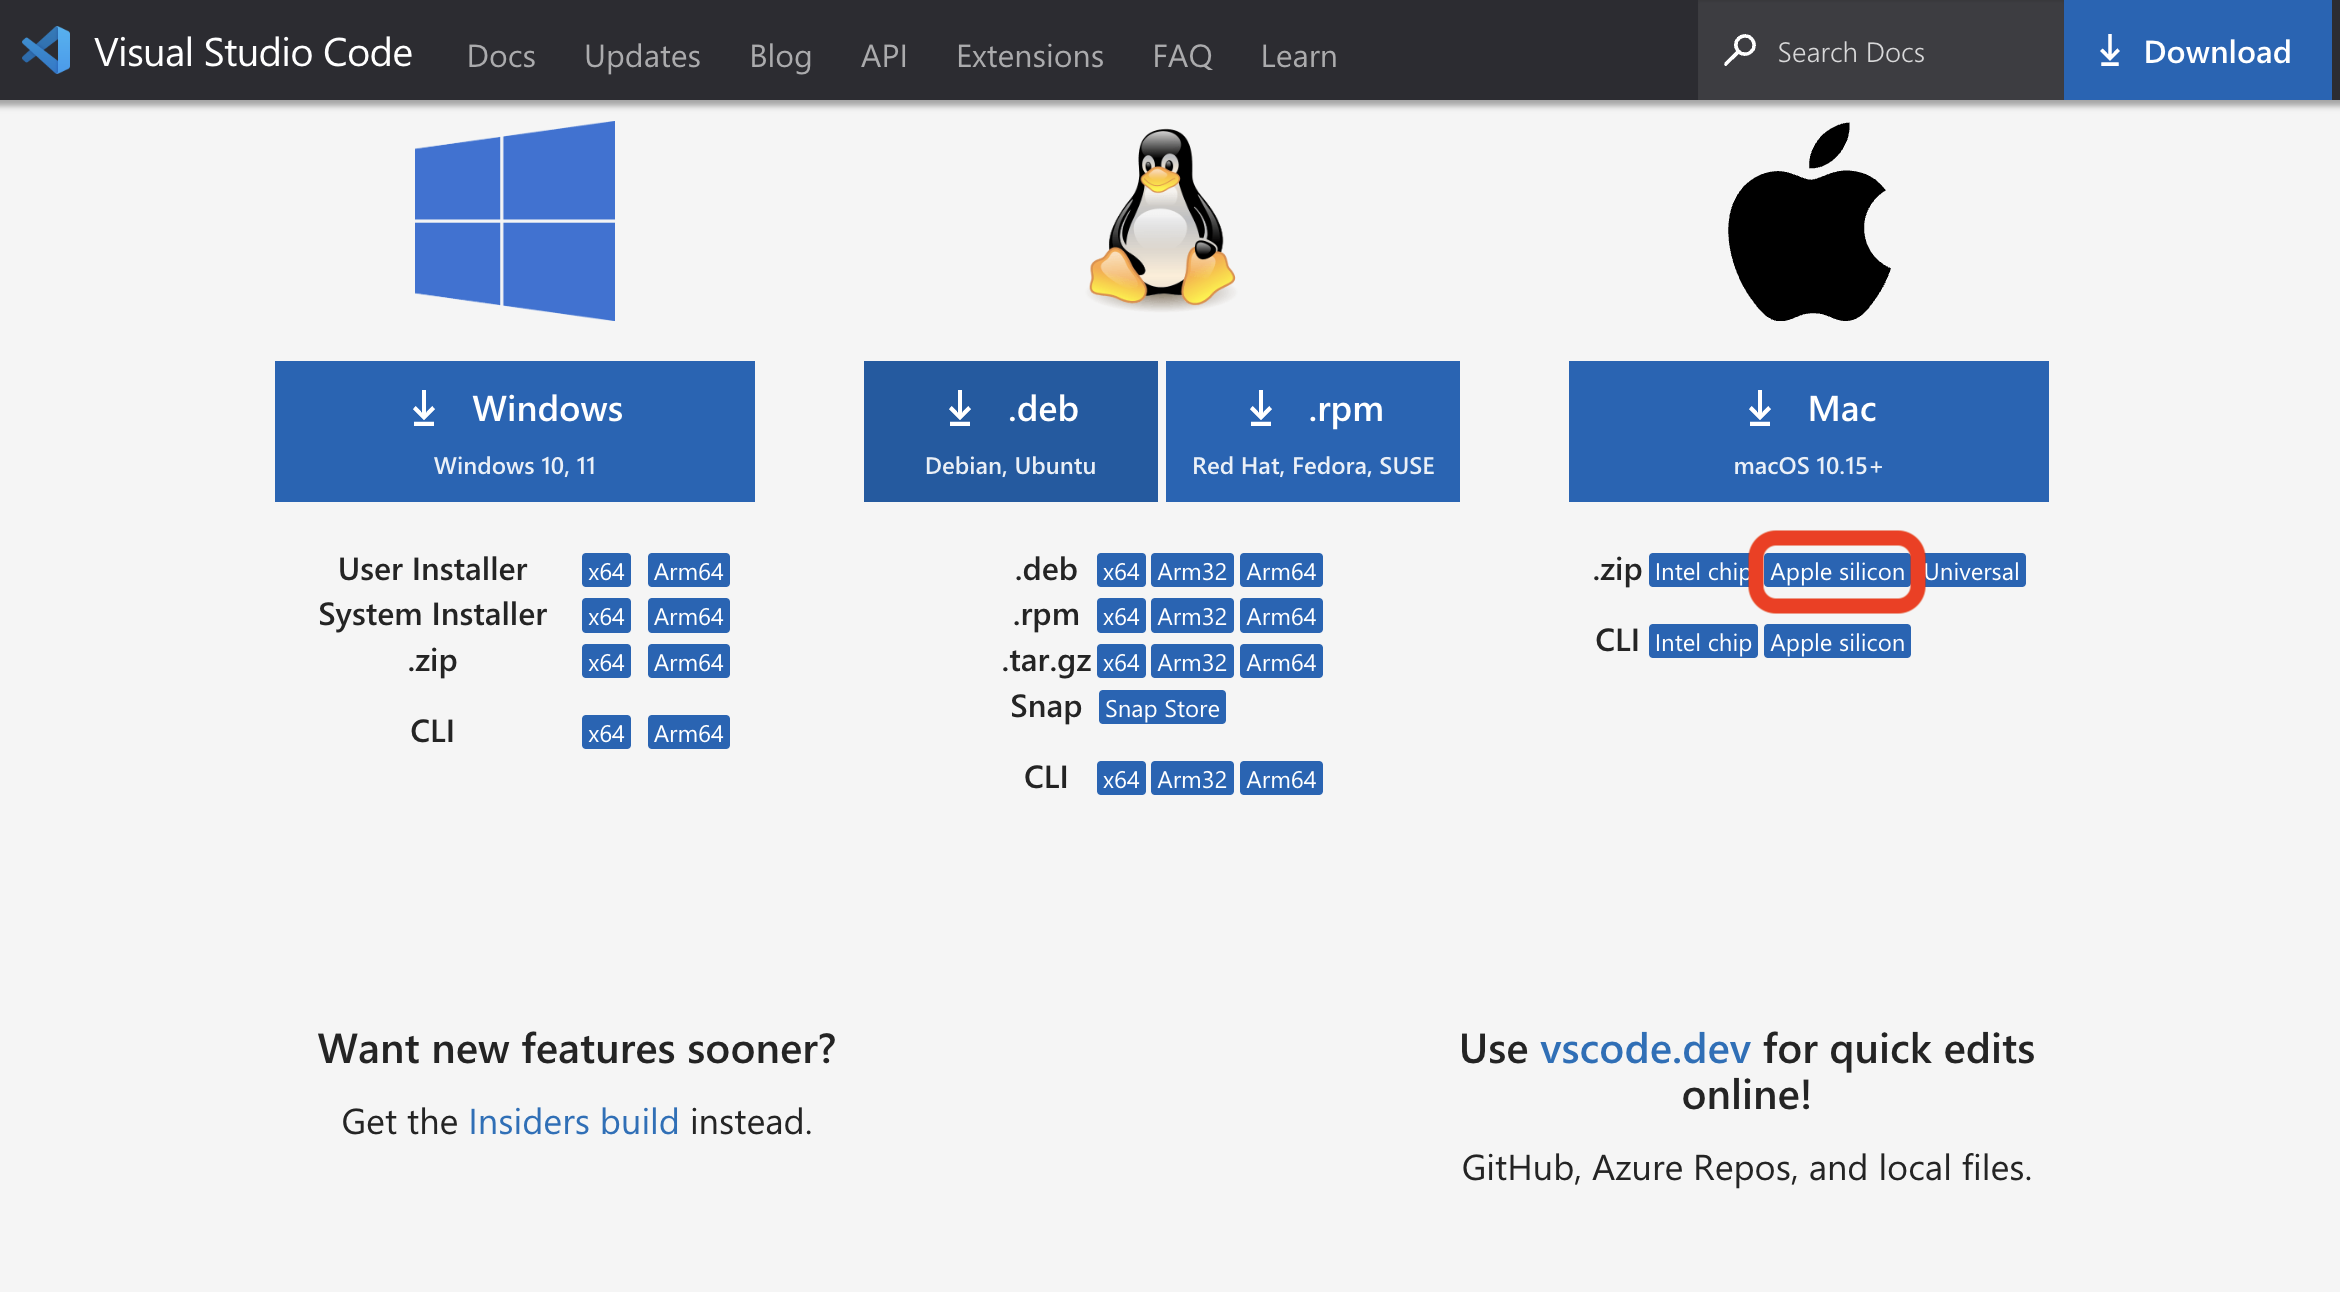
Task: Click the Visual Studio Code logo icon
Action: tap(46, 51)
